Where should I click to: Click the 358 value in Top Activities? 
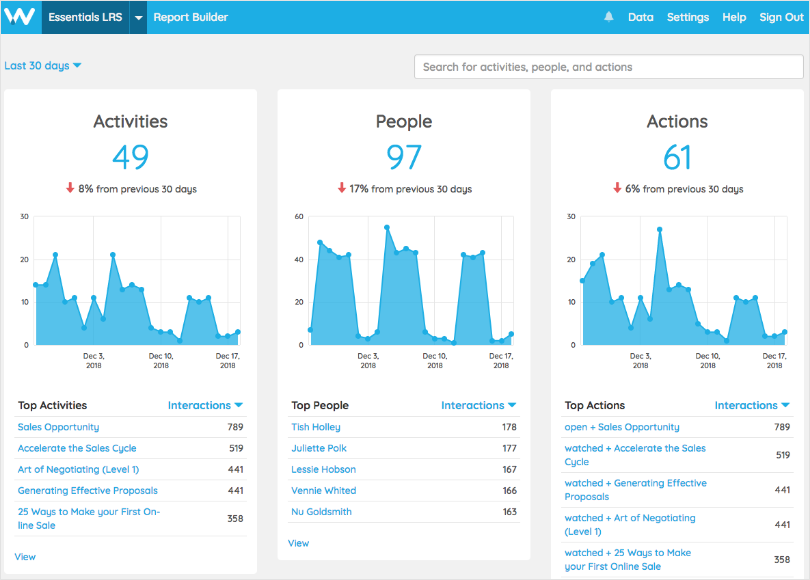click(235, 519)
